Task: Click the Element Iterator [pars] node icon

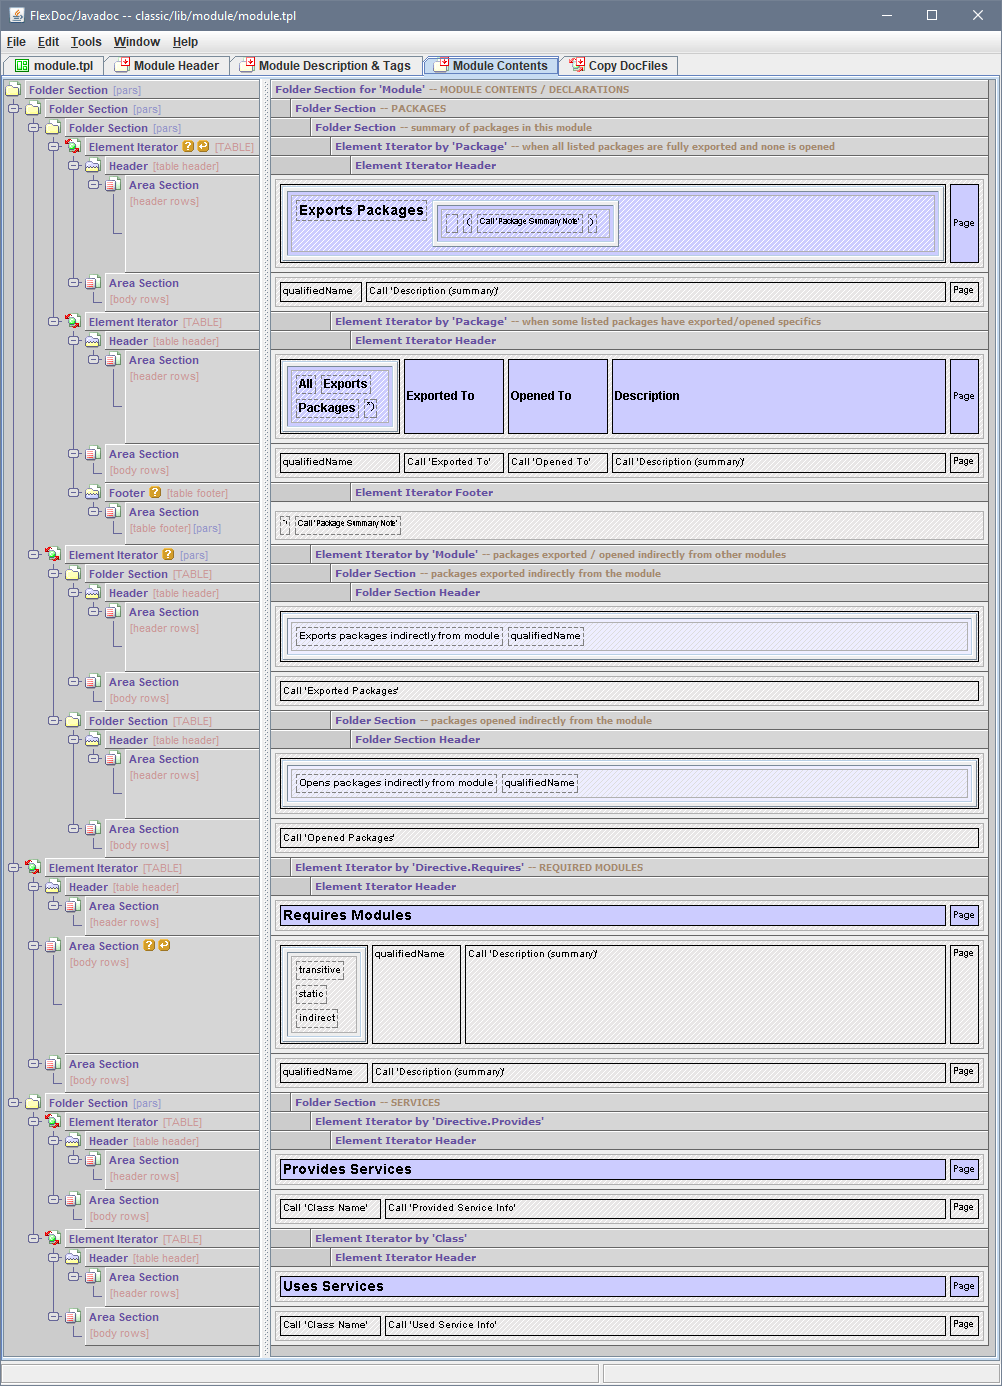Action: click(x=53, y=555)
